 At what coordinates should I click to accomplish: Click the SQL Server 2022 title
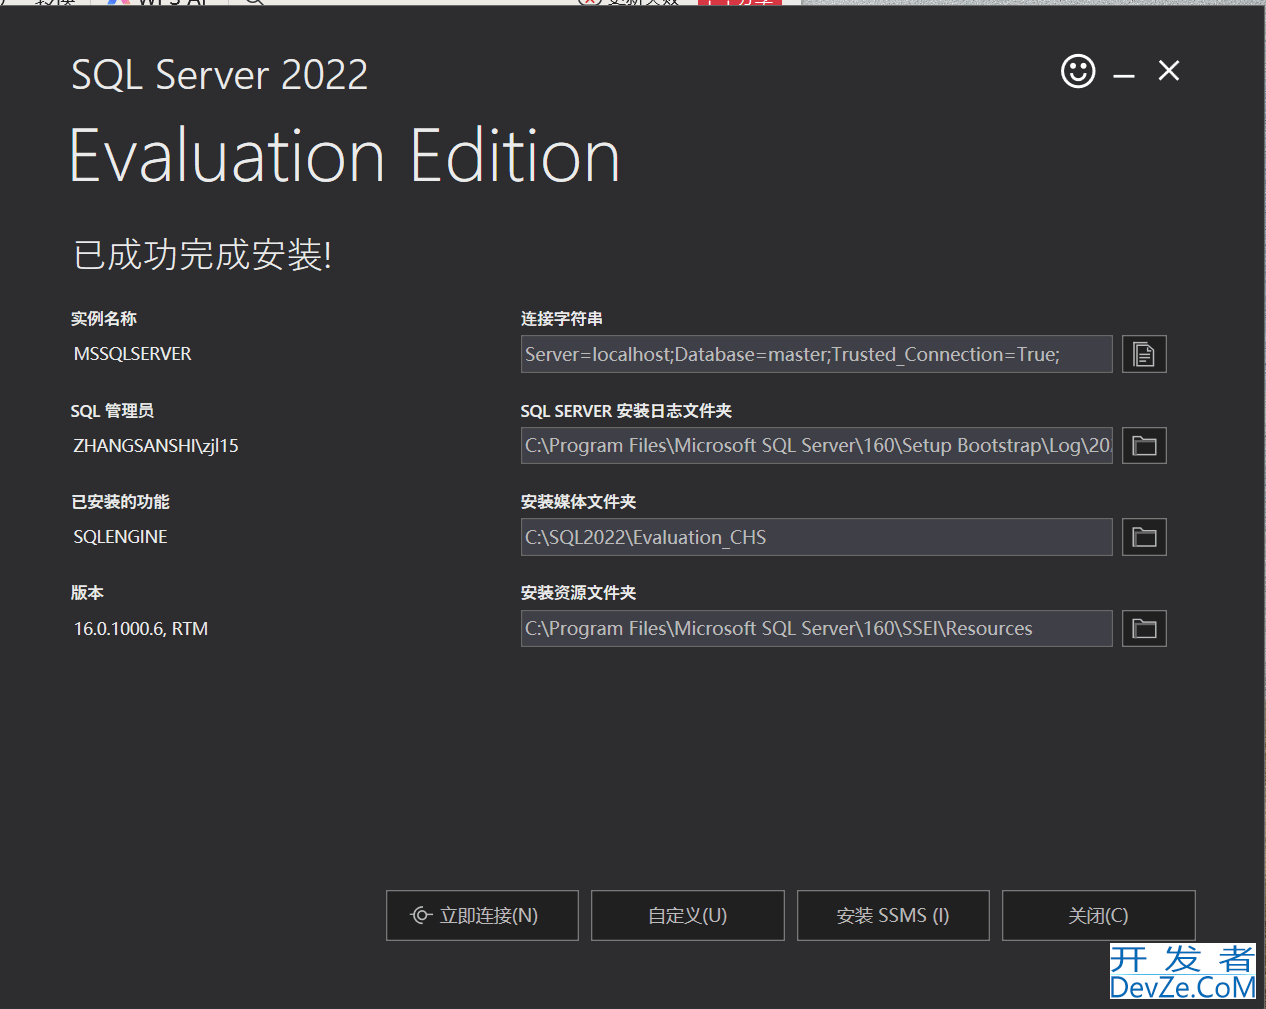(x=220, y=75)
